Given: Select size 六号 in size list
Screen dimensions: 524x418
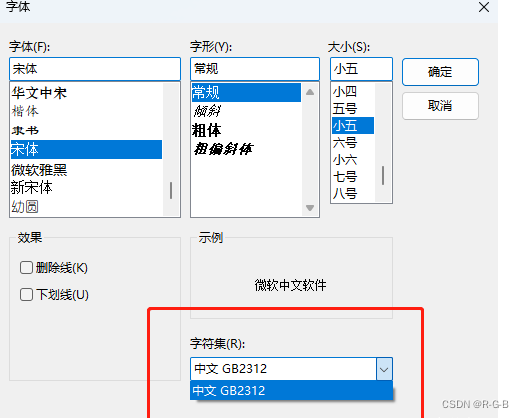Looking at the screenshot, I should point(353,143).
